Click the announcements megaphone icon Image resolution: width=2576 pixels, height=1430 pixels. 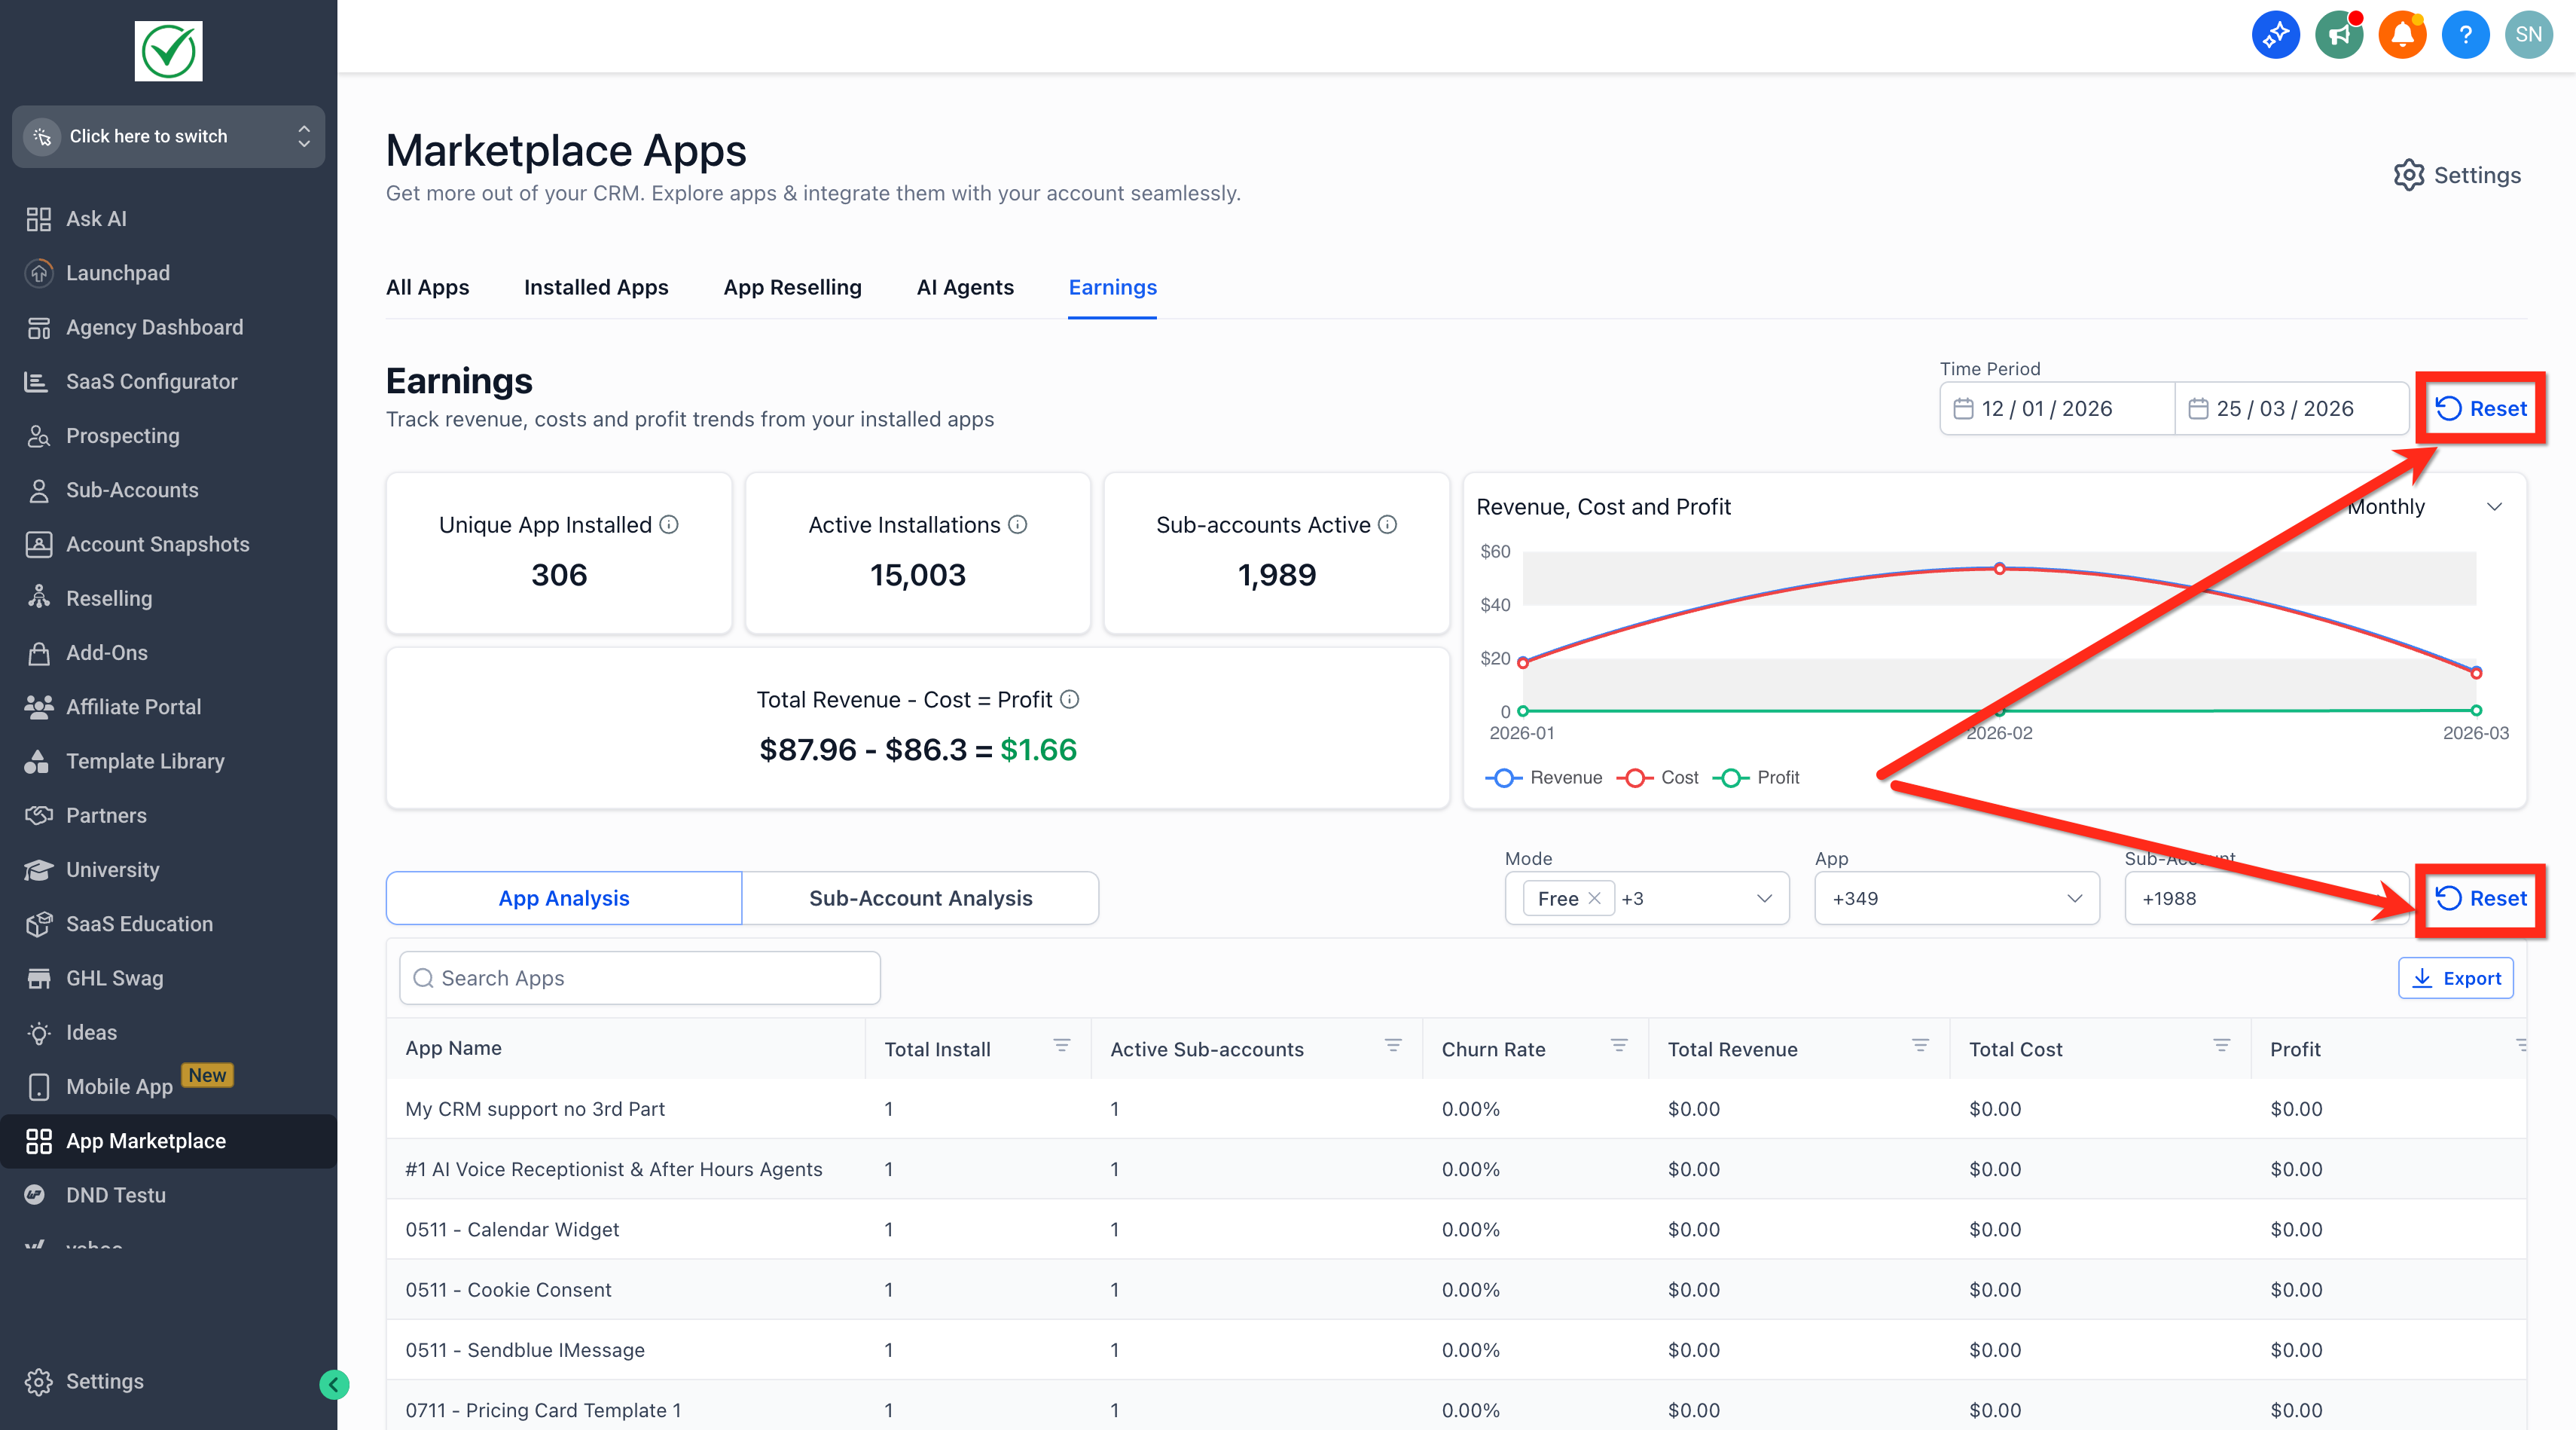(2339, 35)
